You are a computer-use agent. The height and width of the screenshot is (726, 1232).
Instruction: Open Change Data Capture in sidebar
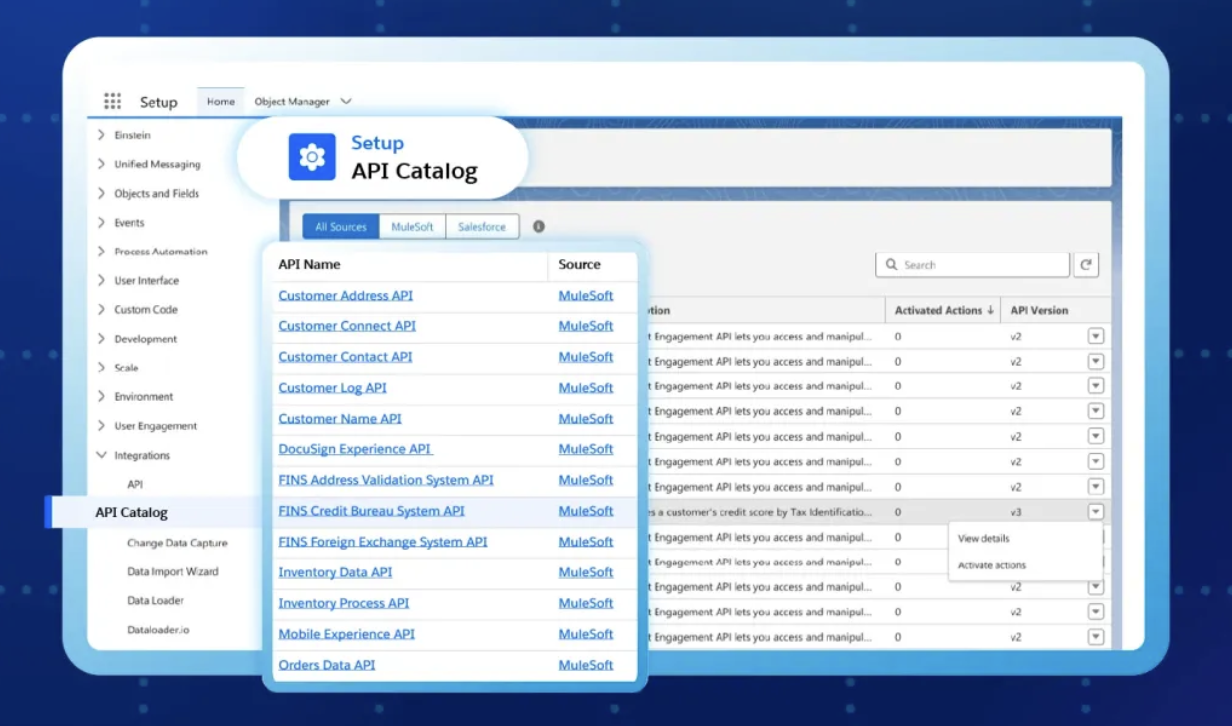coord(177,543)
